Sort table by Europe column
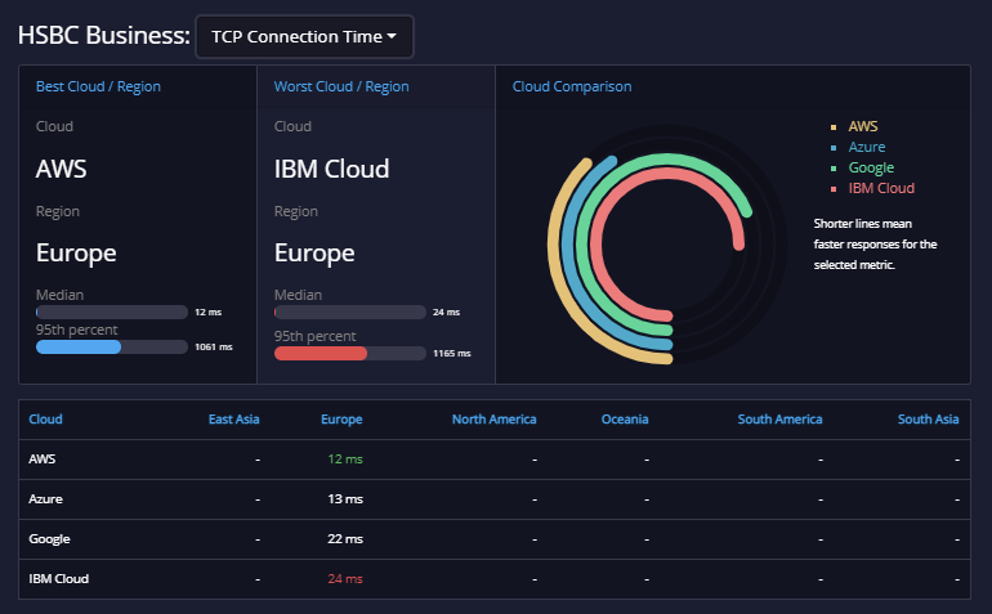Image resolution: width=992 pixels, height=614 pixels. [342, 419]
